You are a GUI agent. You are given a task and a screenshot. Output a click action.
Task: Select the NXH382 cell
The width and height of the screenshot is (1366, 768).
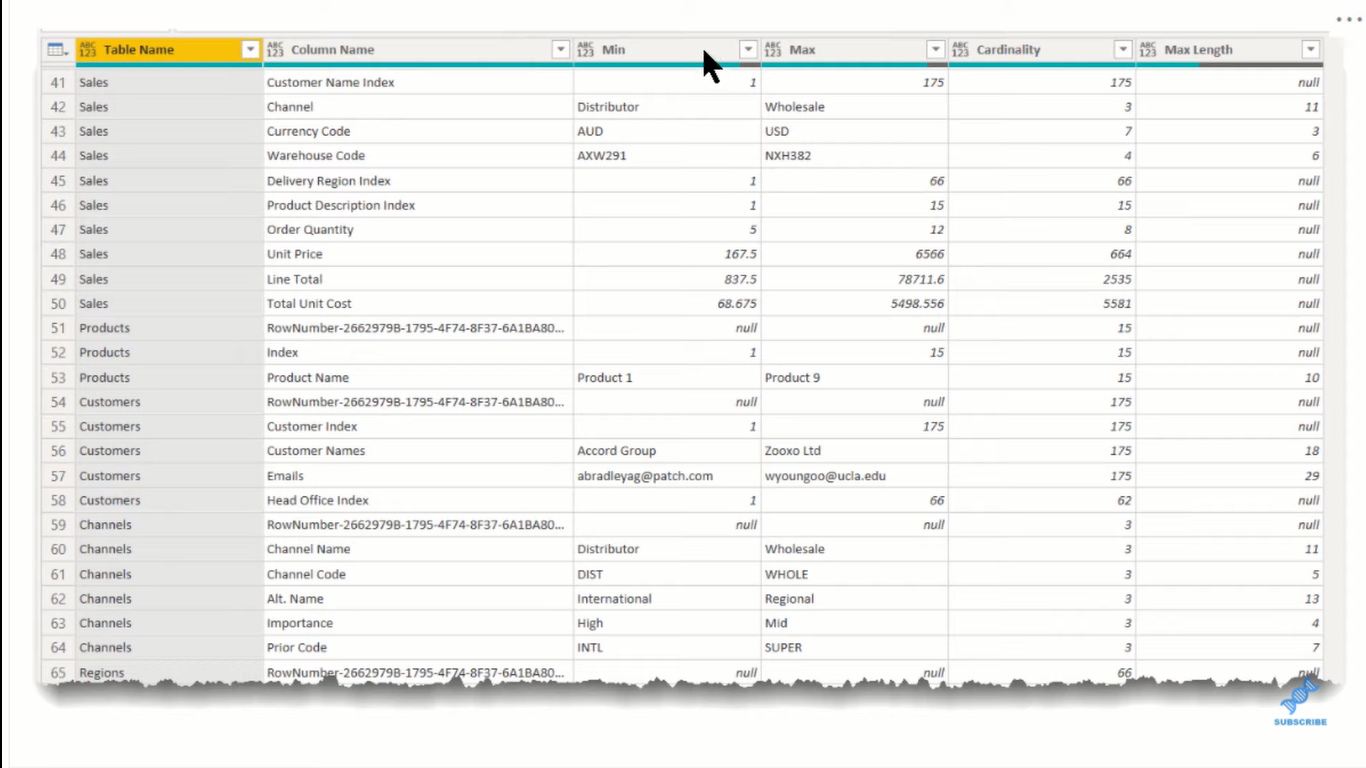(x=855, y=156)
